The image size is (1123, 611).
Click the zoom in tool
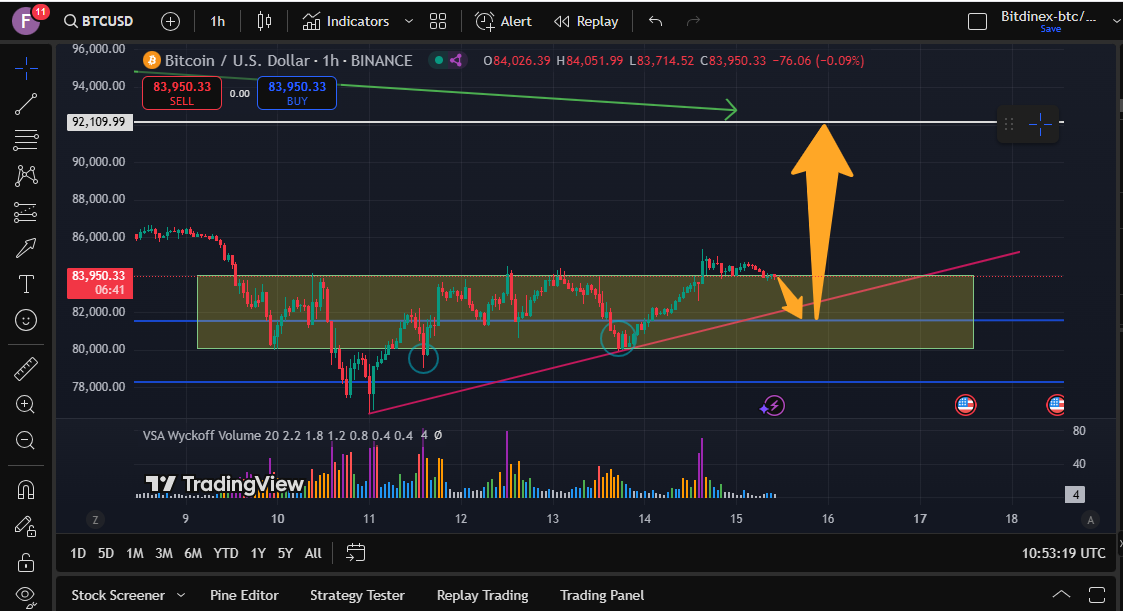tap(26, 405)
